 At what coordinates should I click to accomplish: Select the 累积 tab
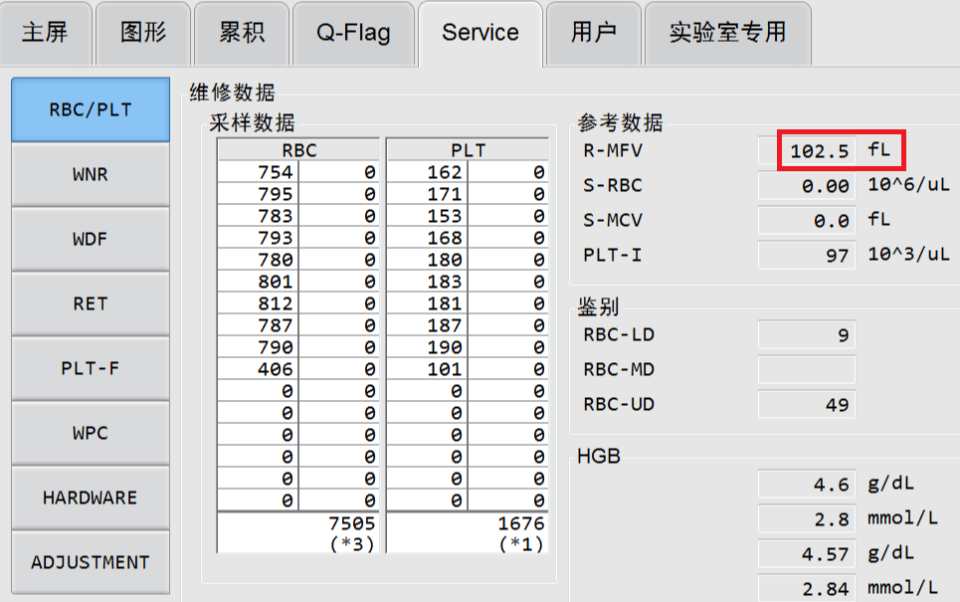click(x=241, y=33)
